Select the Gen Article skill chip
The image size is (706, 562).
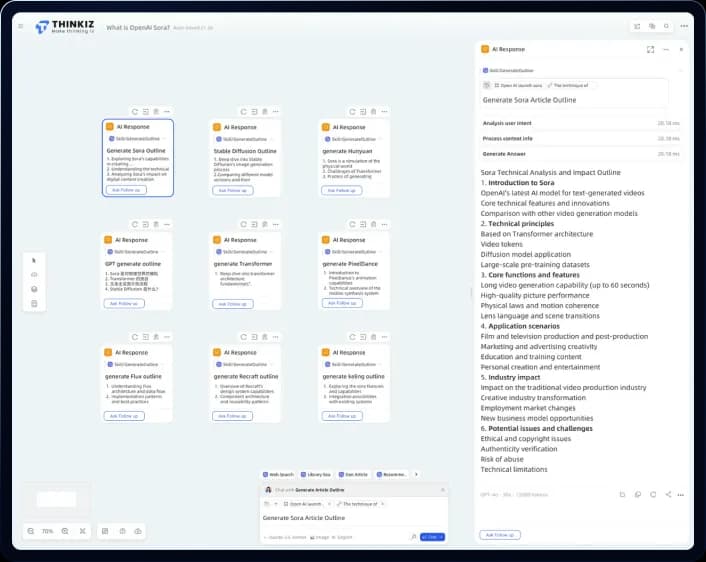353,475
